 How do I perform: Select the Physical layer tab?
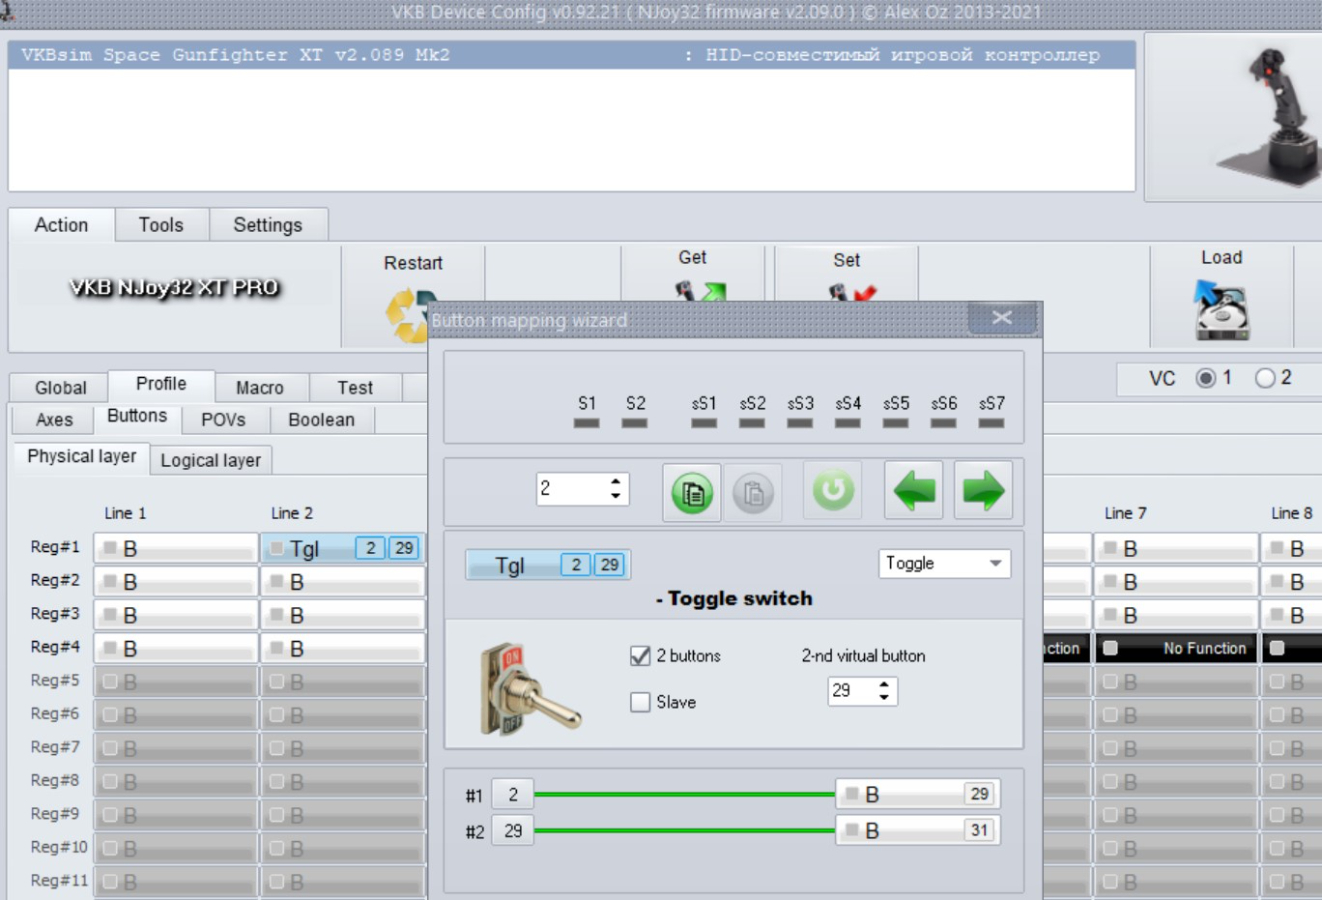[82, 457]
